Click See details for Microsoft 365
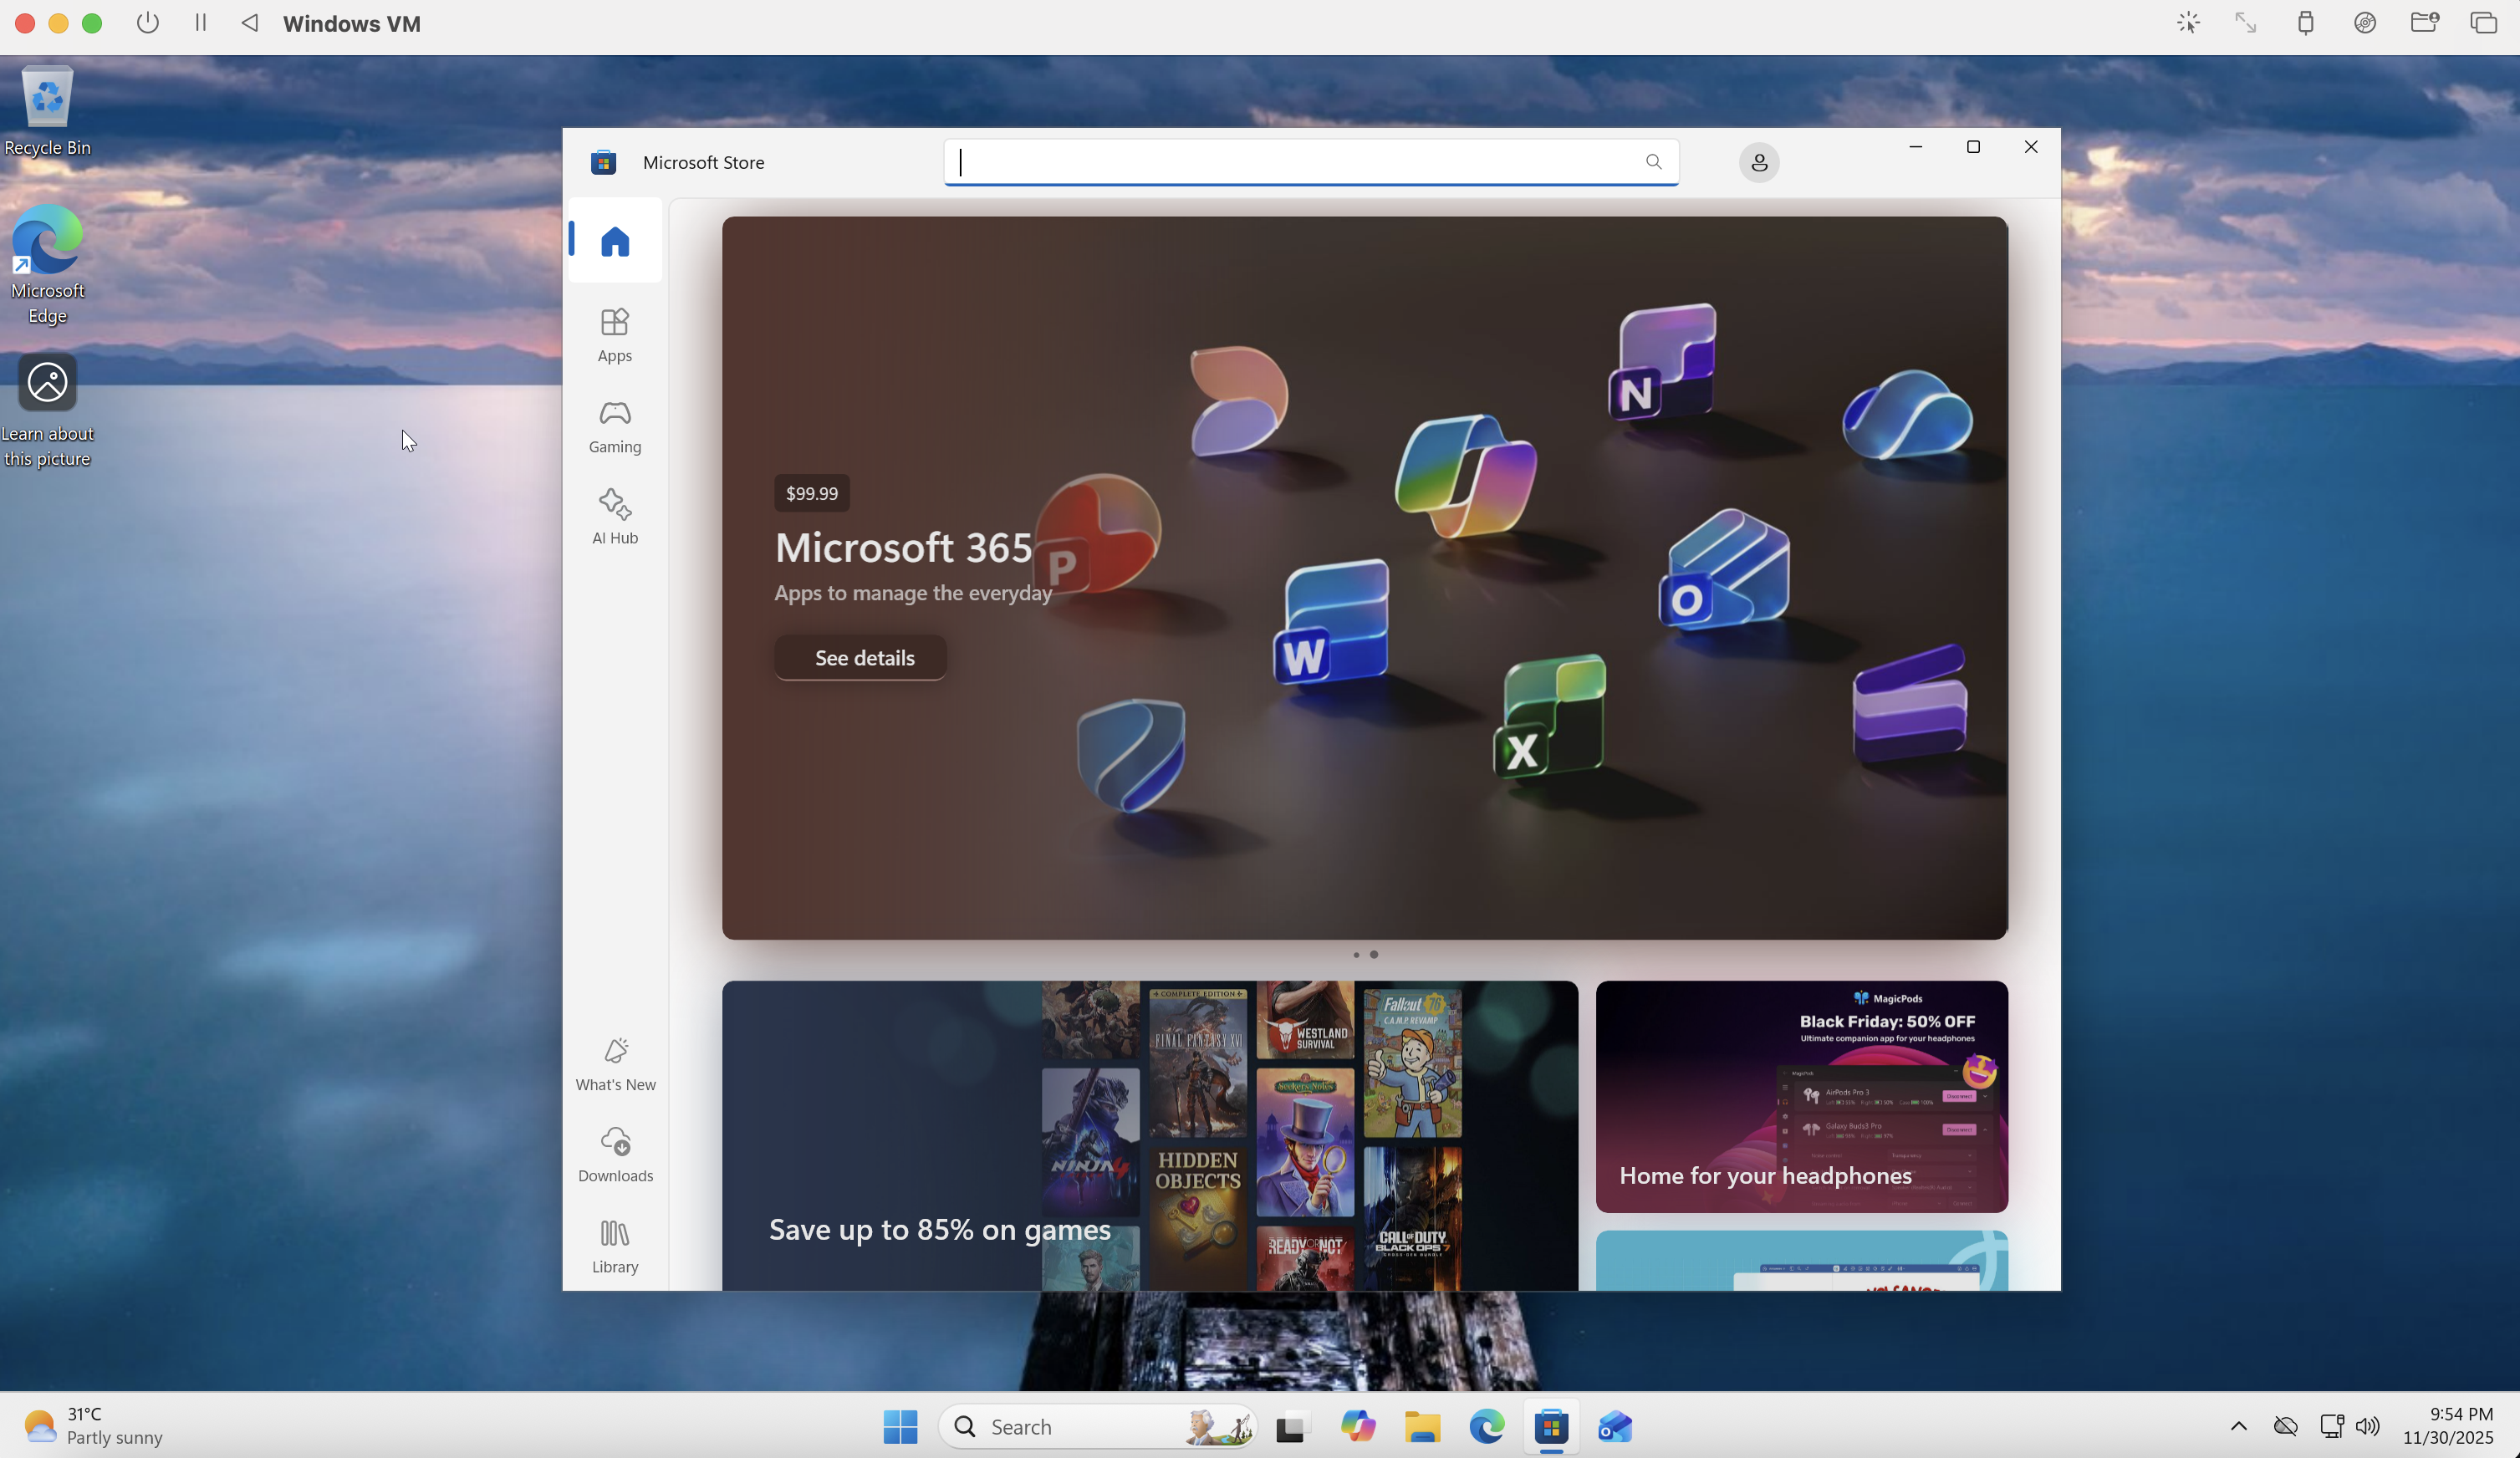2520x1458 pixels. coord(860,658)
